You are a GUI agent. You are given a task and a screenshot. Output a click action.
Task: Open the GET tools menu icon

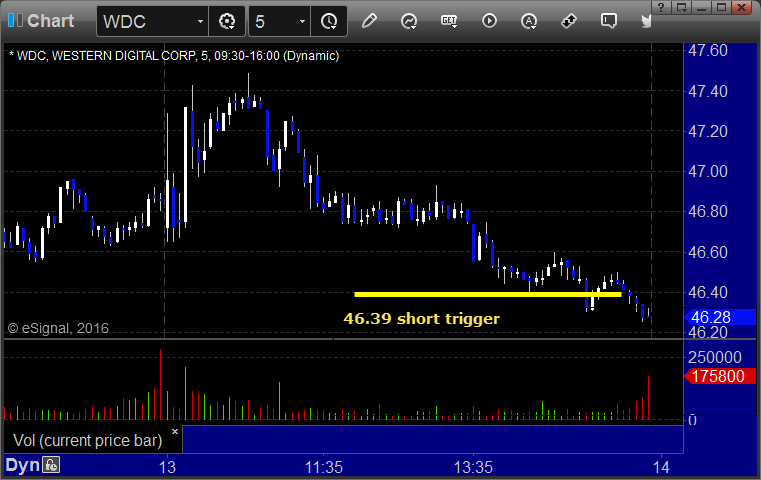449,21
